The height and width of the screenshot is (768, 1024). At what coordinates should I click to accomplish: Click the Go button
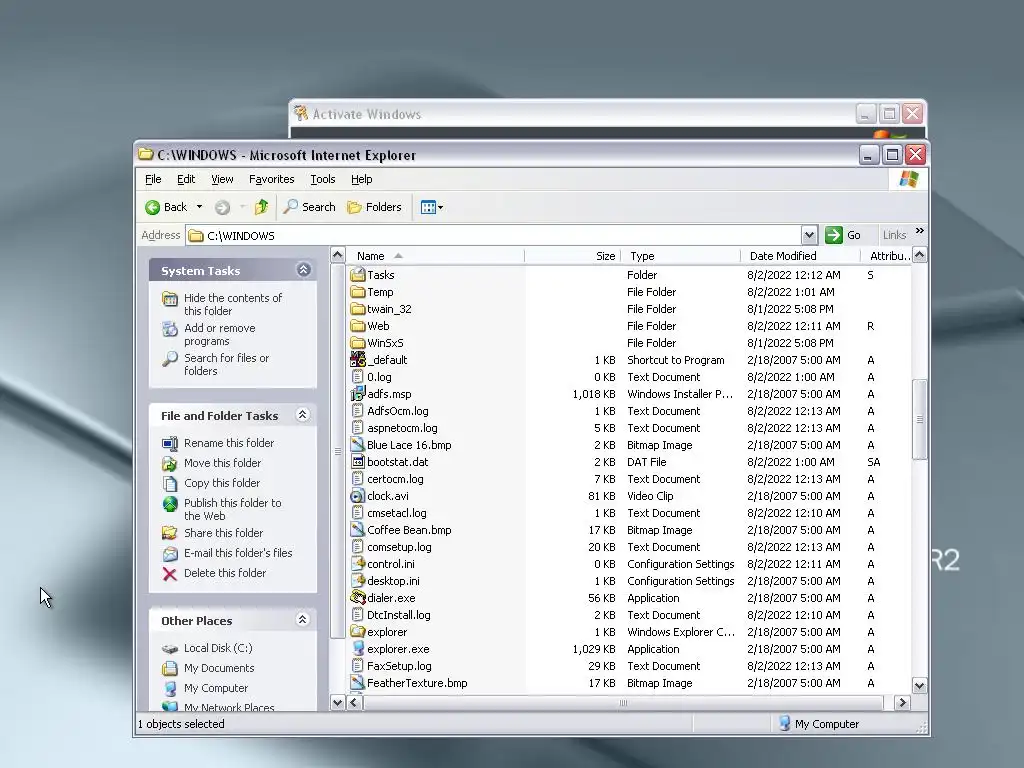pos(843,235)
